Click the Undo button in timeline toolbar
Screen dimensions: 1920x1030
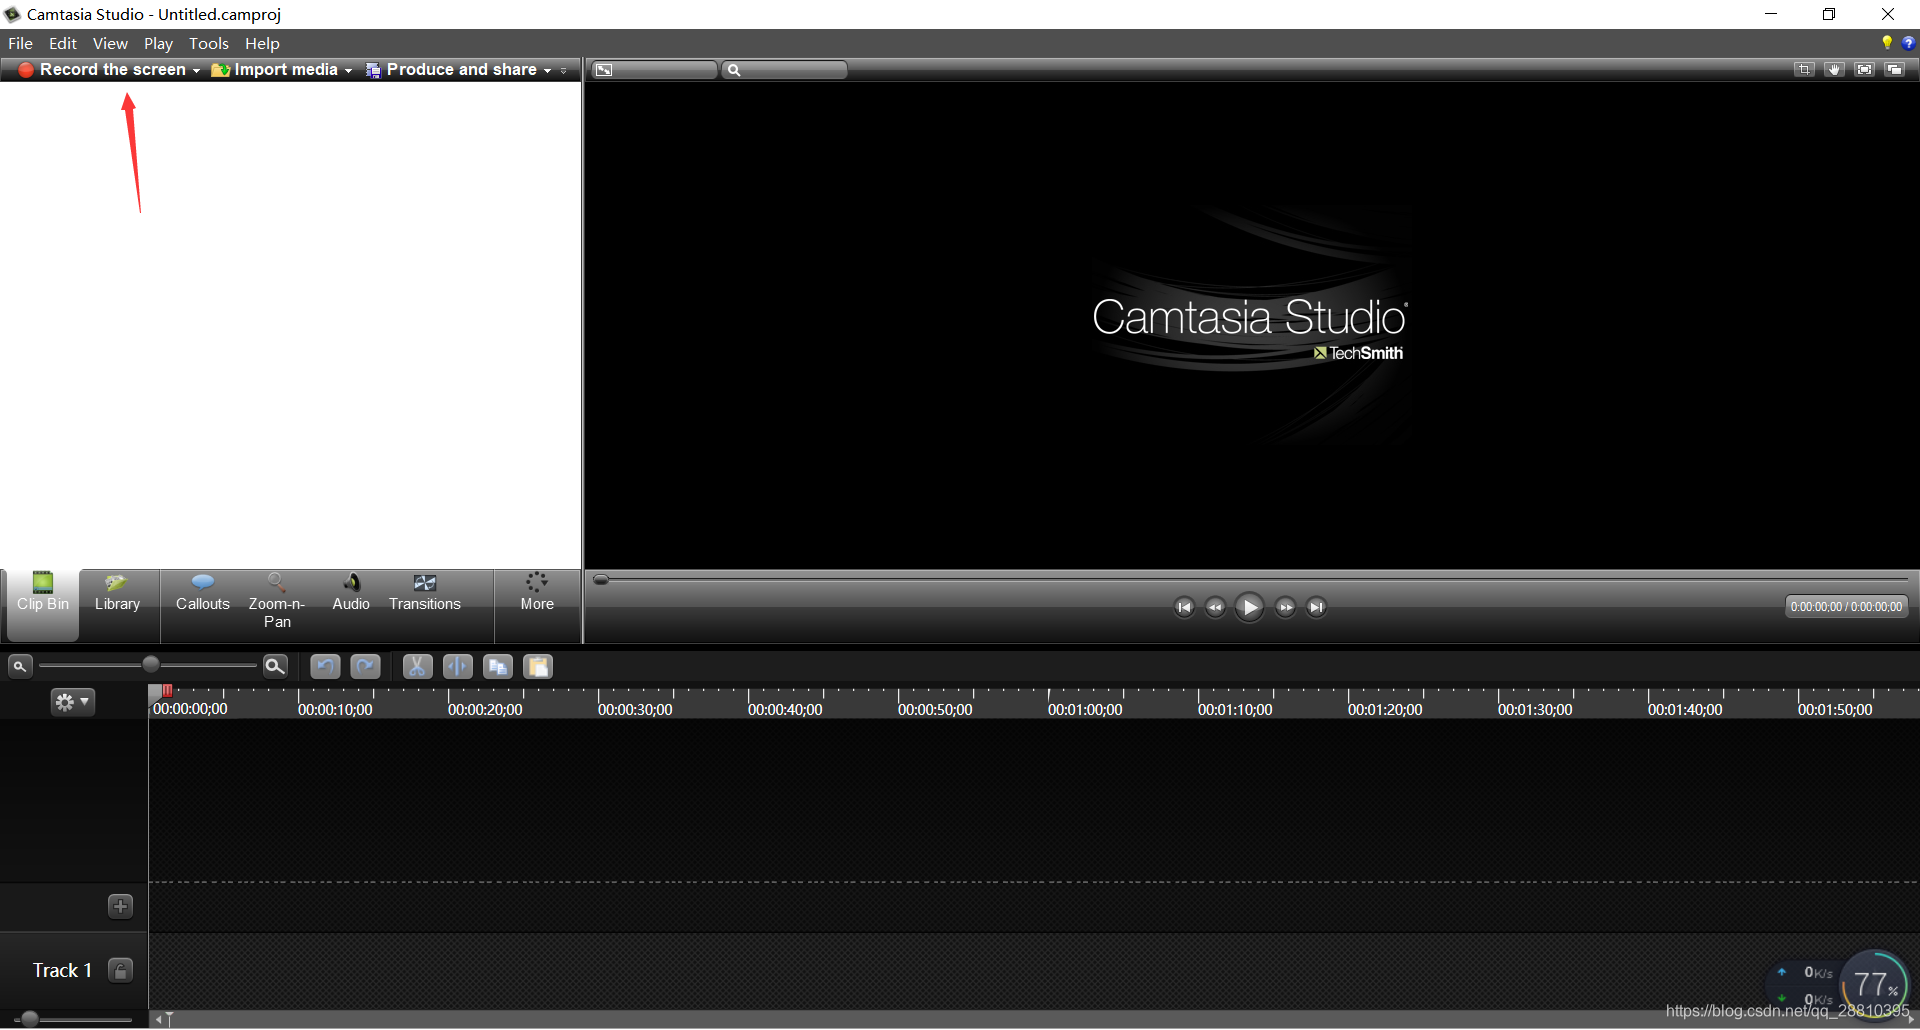pos(325,667)
